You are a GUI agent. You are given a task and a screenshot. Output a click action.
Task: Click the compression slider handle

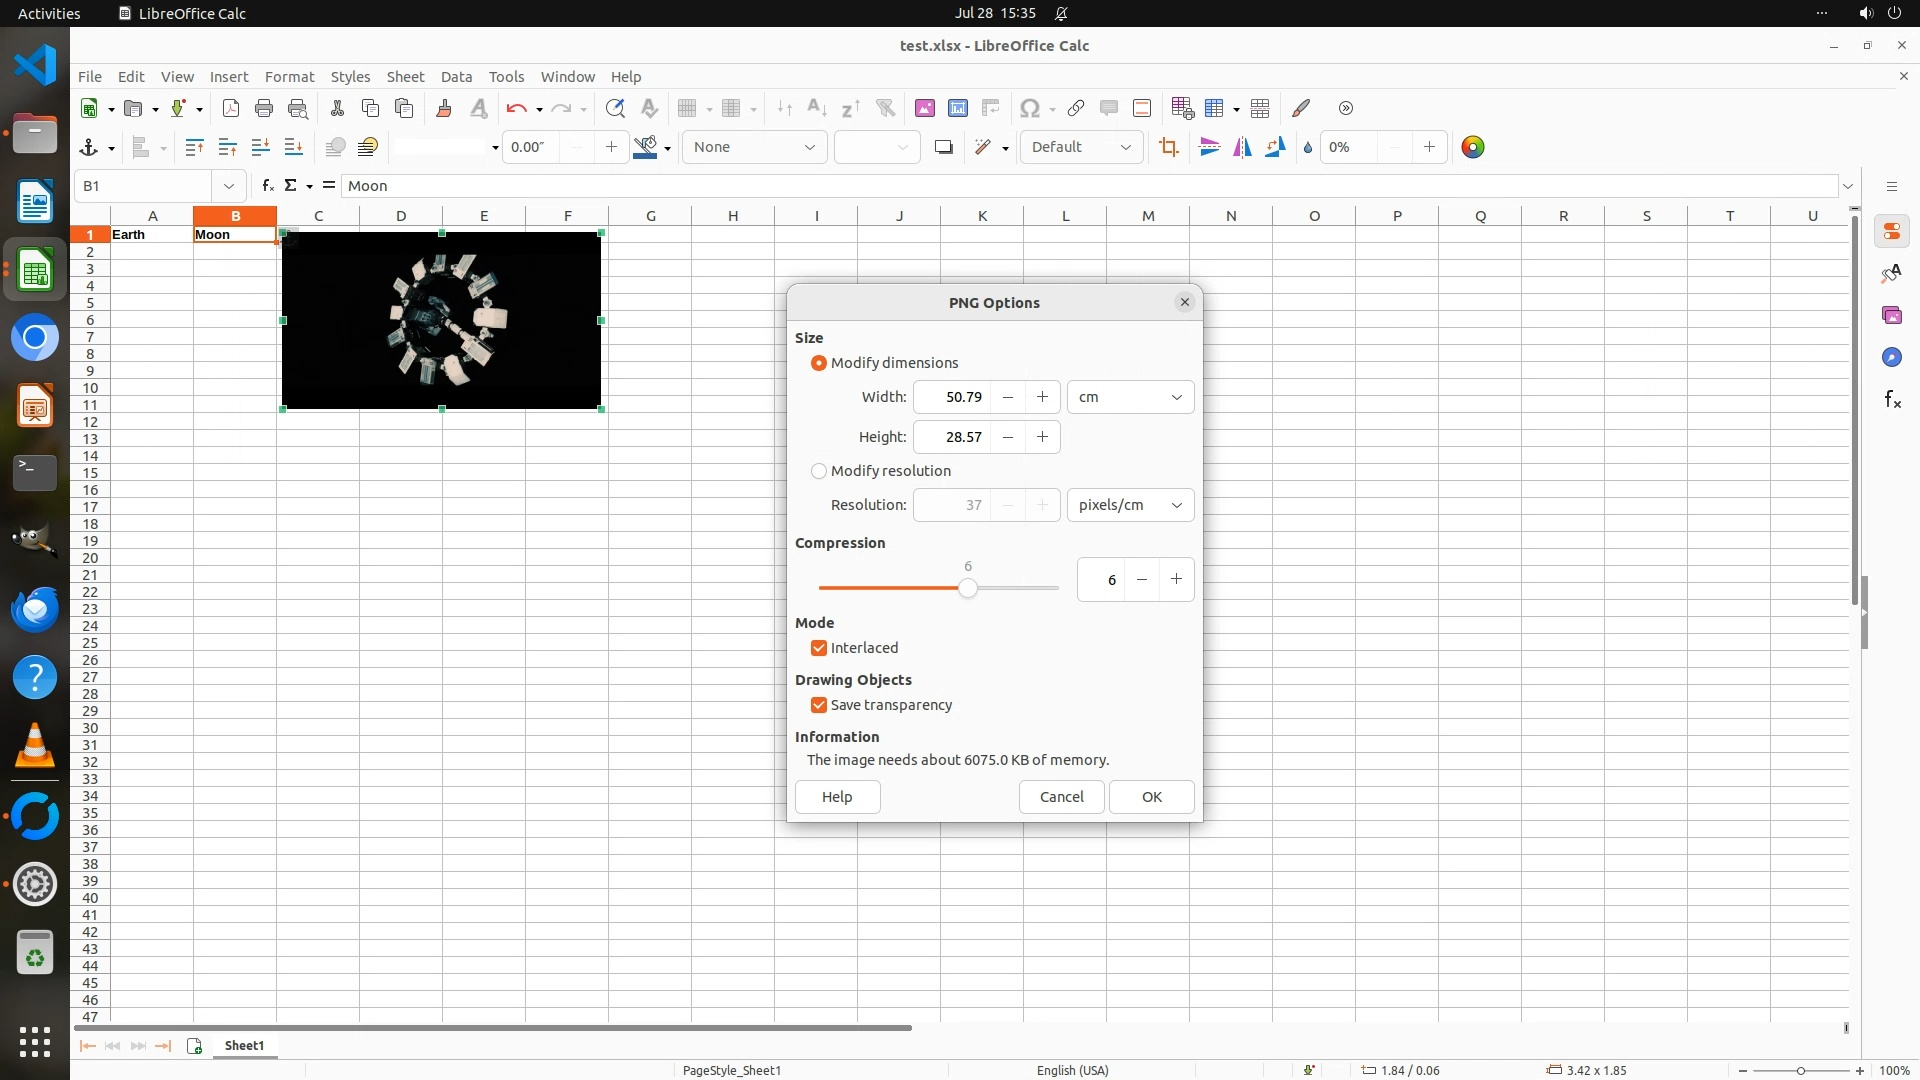click(x=967, y=588)
